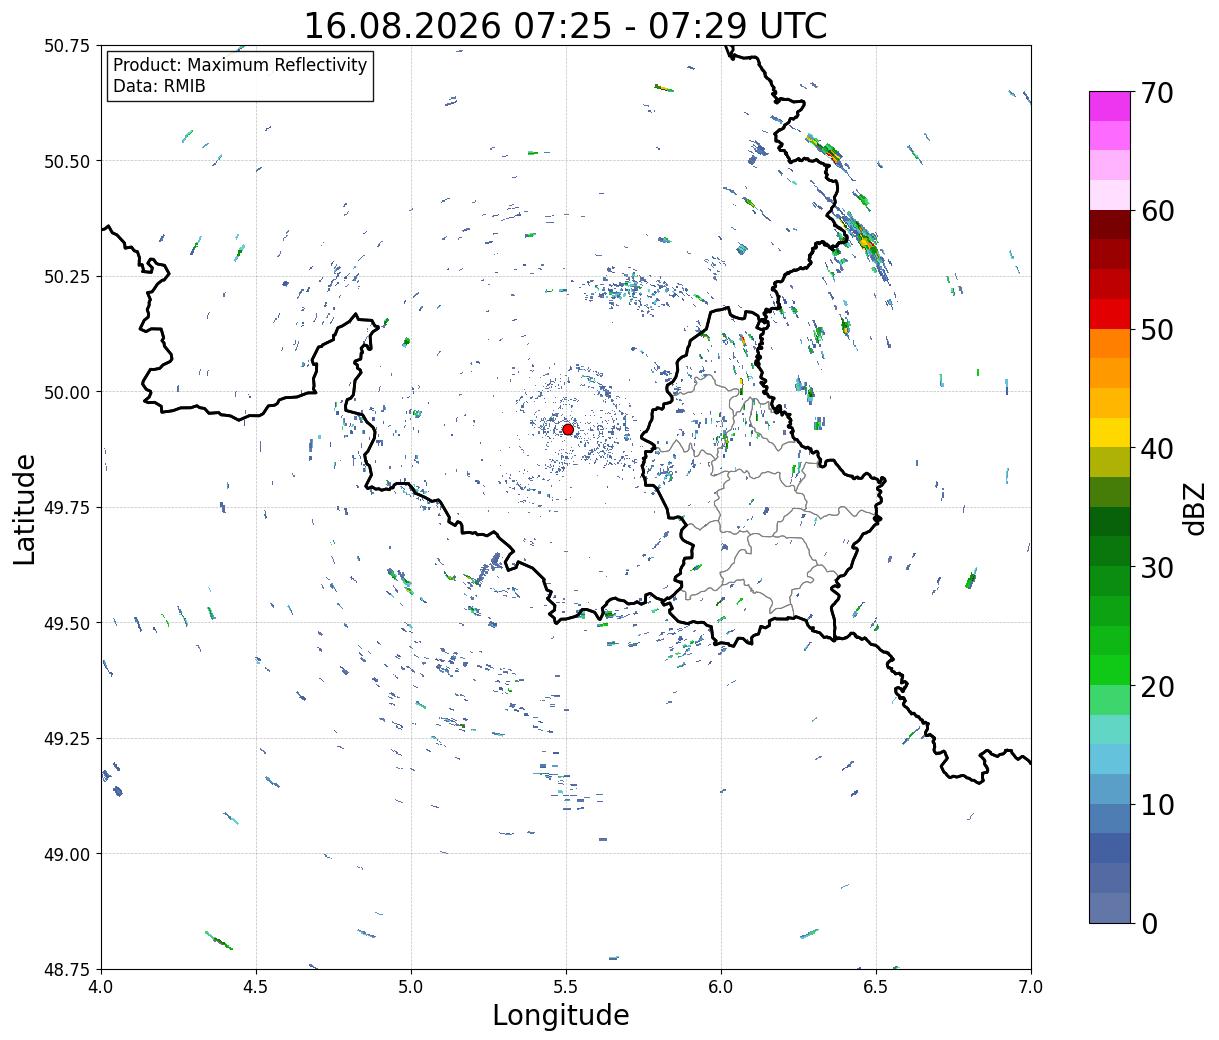This screenshot has width=1219, height=1040.
Task: Click longitude tick label 4.5
Action: (256, 987)
